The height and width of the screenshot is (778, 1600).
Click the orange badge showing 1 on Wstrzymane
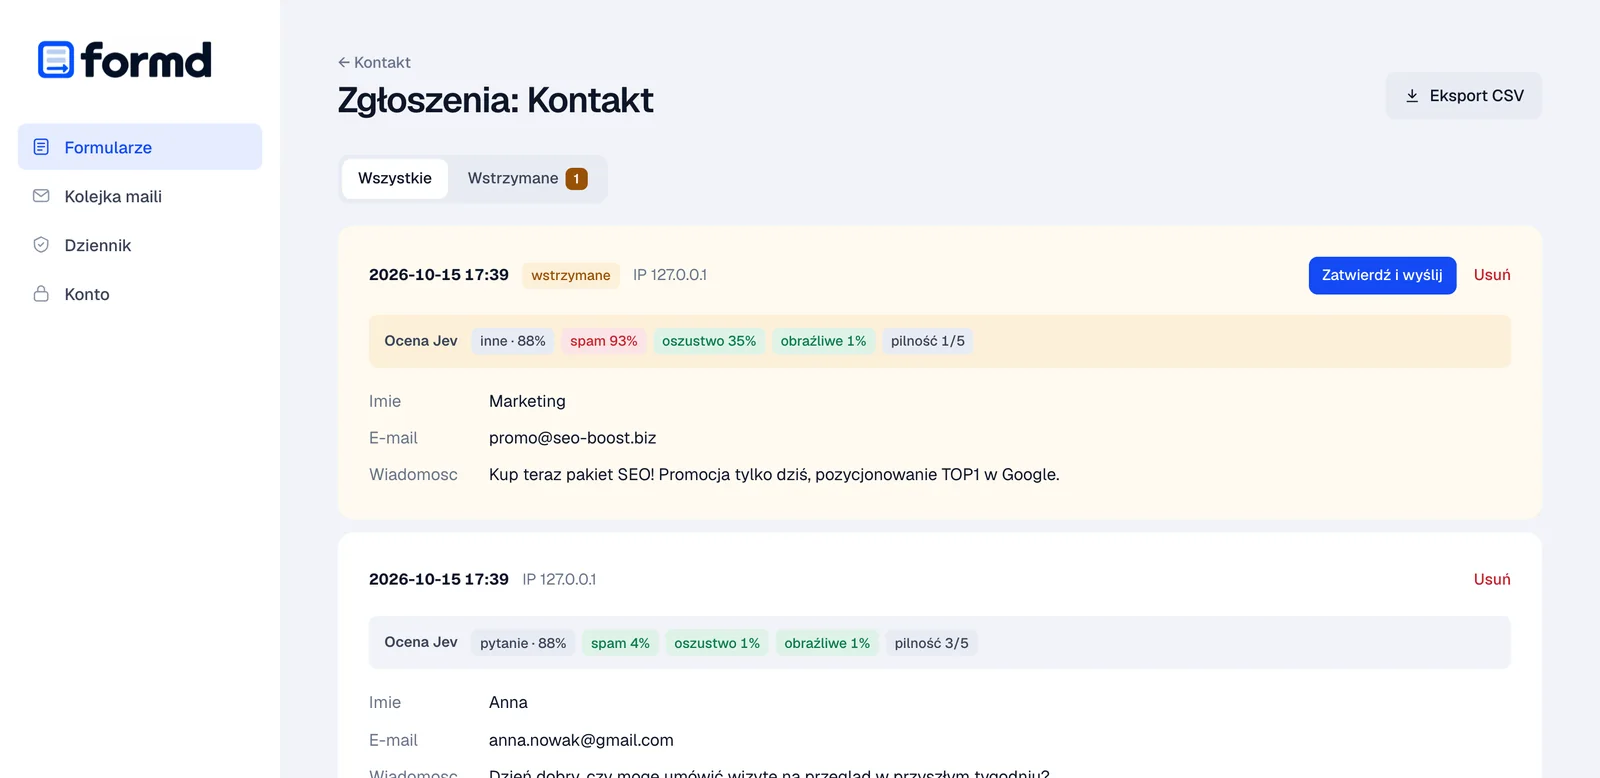(x=576, y=178)
